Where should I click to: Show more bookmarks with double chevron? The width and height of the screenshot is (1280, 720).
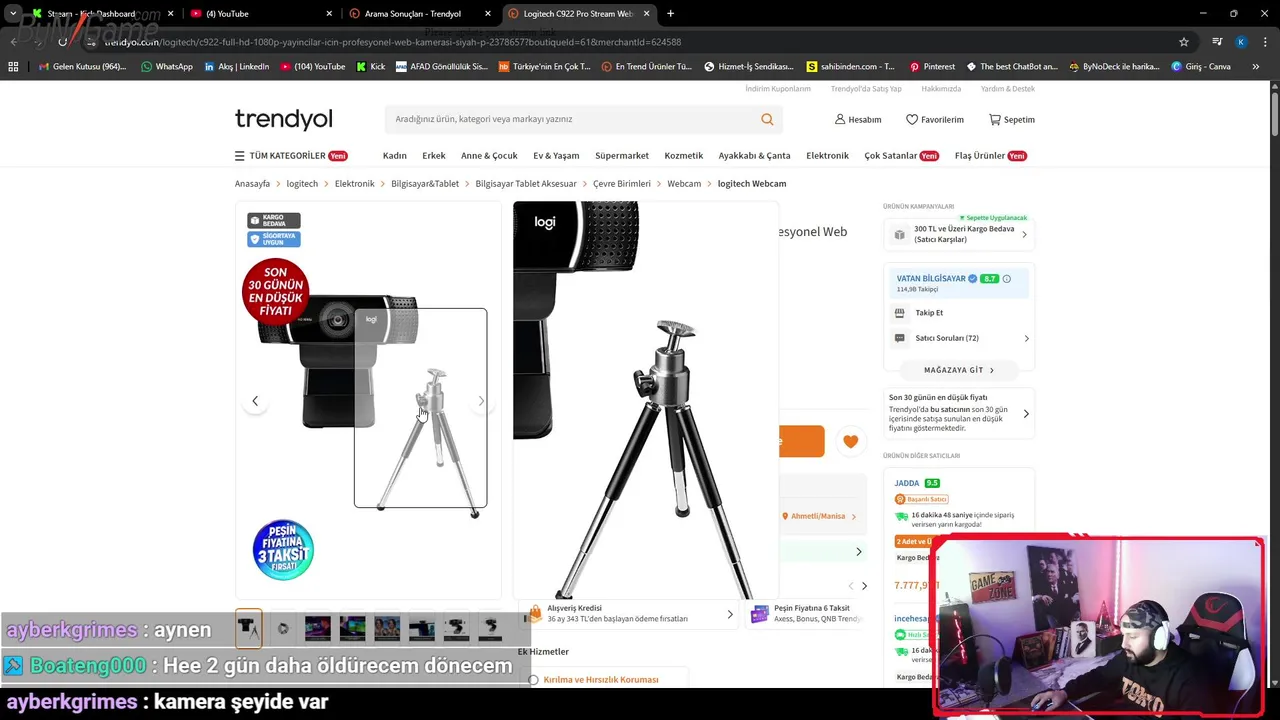point(1256,66)
